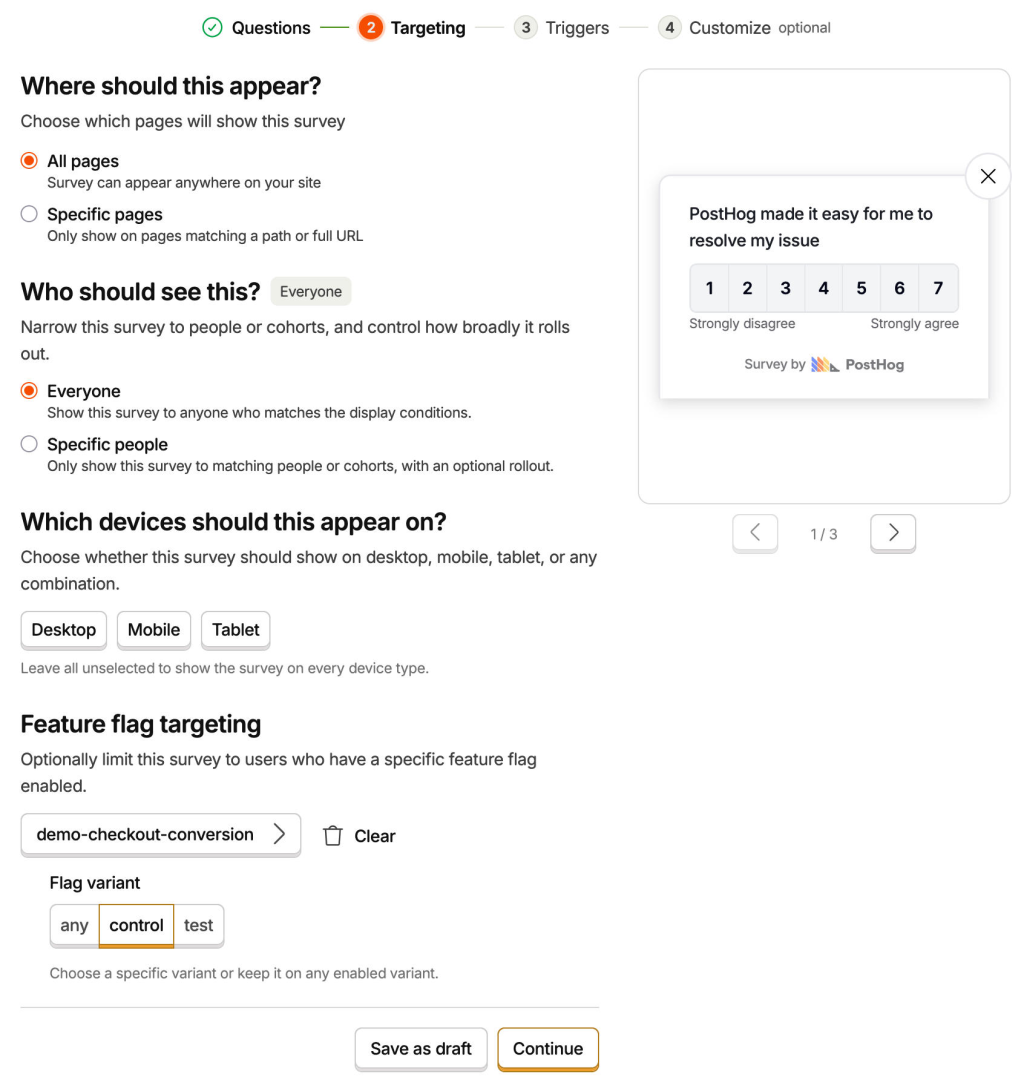Open the demo-checkout-conversion flag selector
Screen dimensions: 1024x1091
pos(161,834)
